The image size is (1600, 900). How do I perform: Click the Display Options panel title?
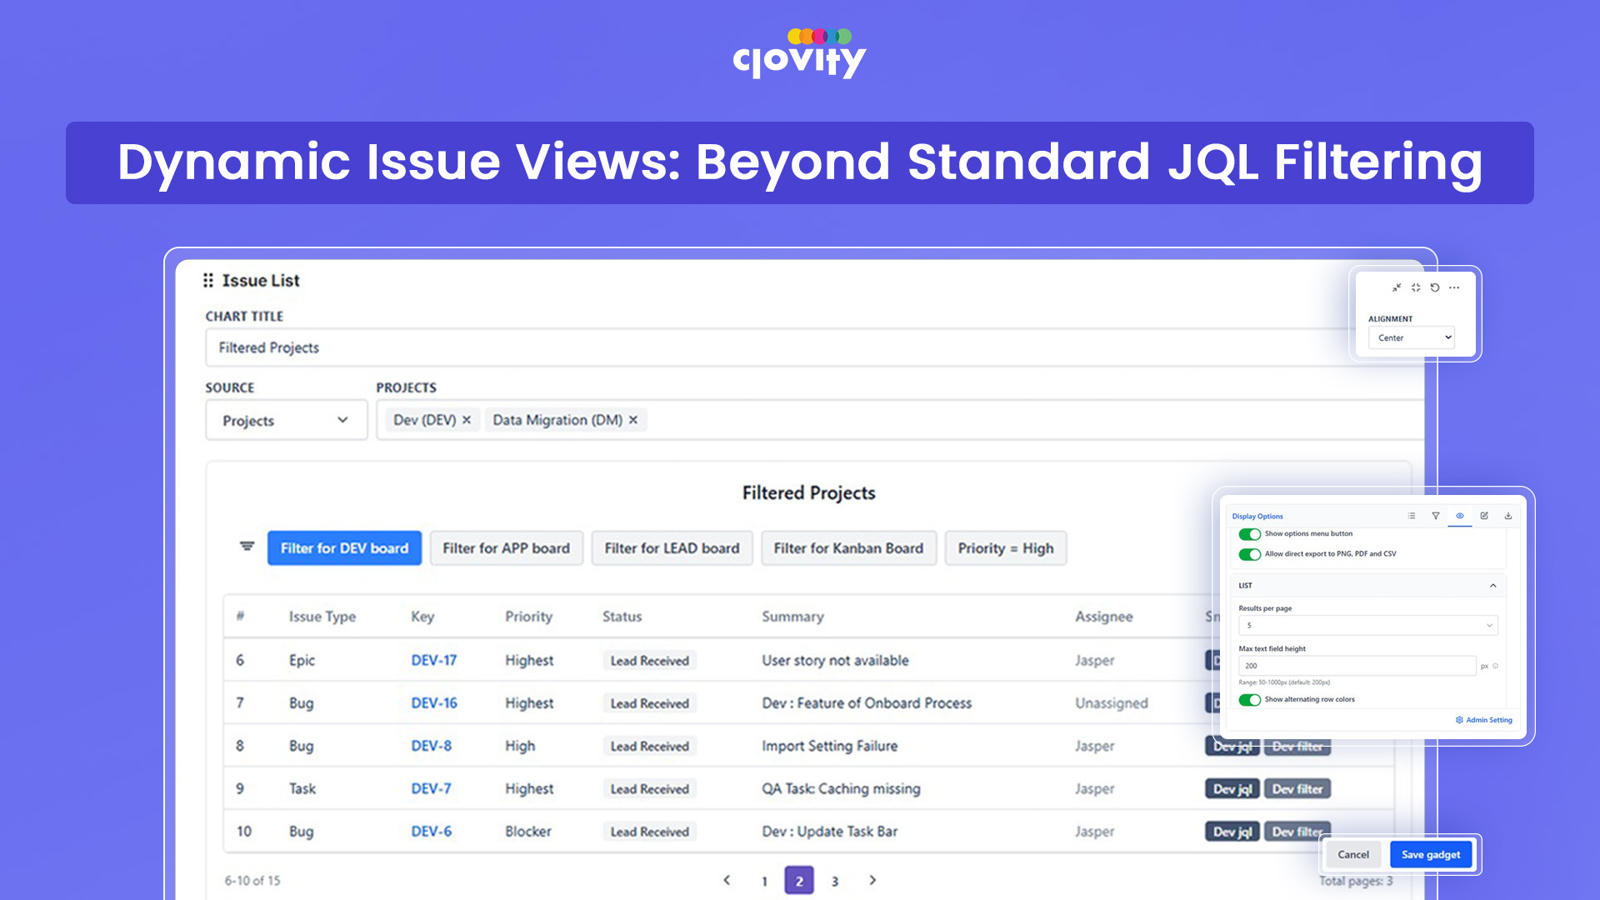(x=1257, y=516)
